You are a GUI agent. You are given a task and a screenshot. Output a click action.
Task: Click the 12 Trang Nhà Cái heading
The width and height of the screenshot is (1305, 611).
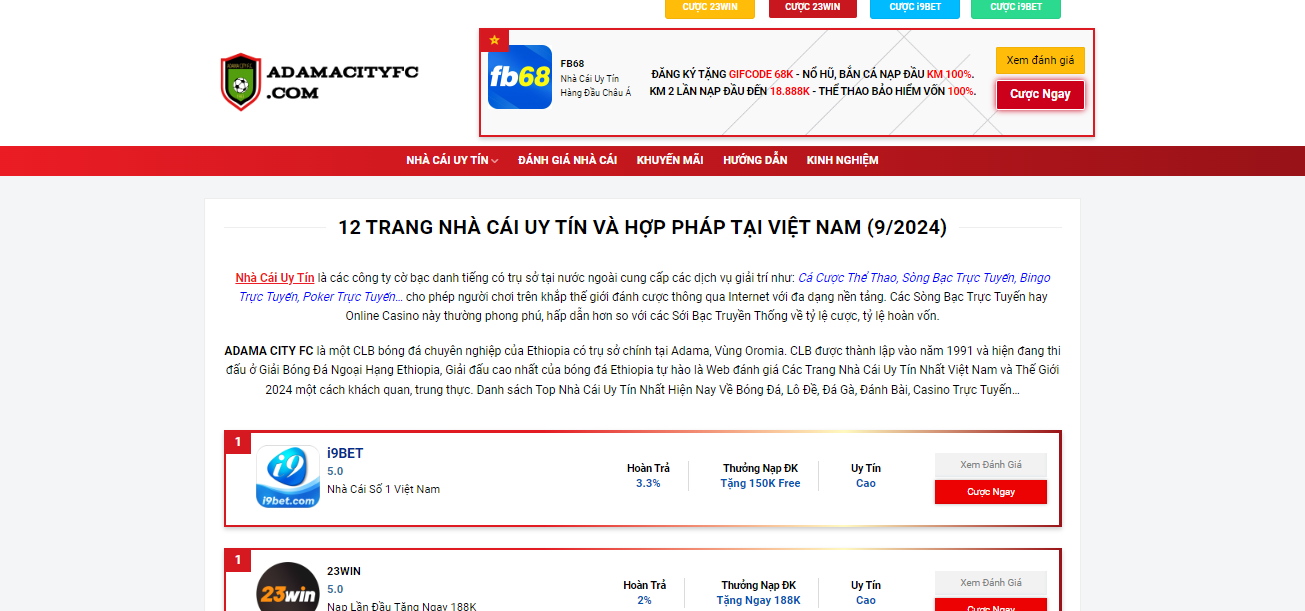642,227
